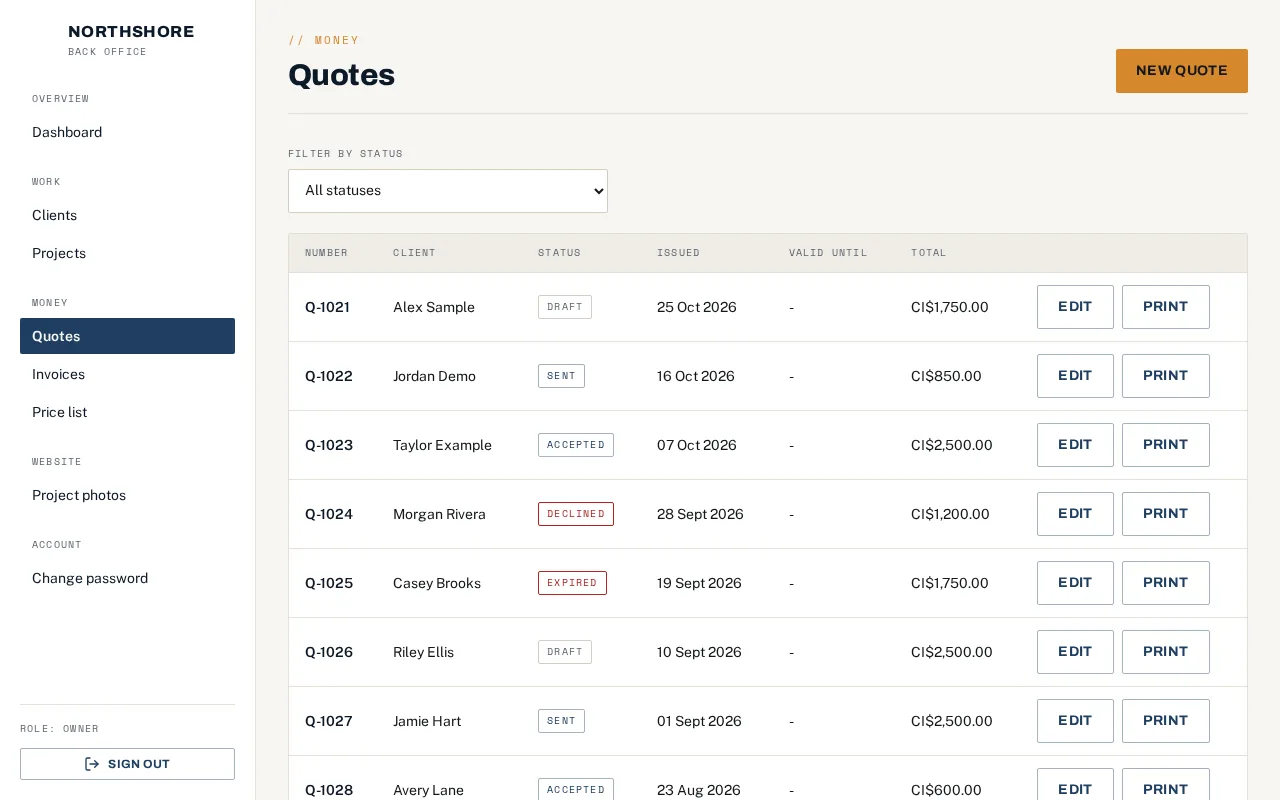The width and height of the screenshot is (1280, 800).
Task: Click the sign out arrow icon
Action: point(92,764)
